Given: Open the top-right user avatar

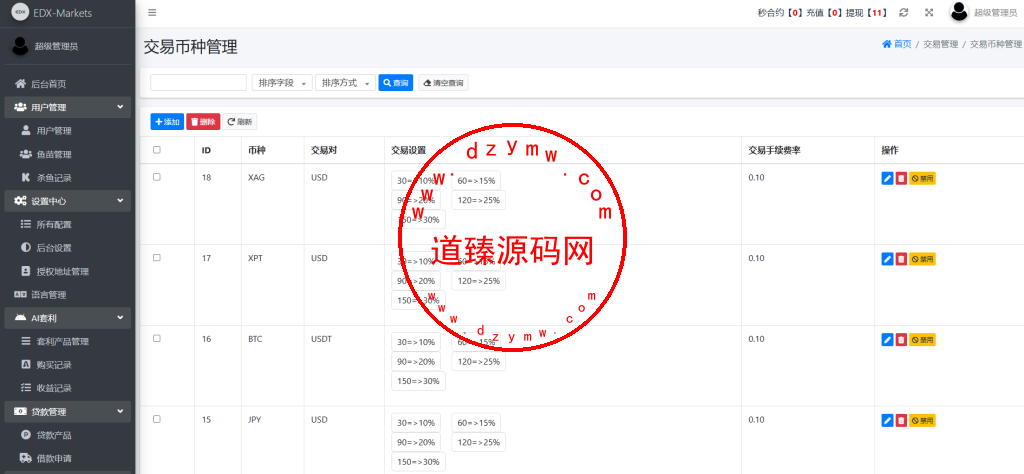Looking at the screenshot, I should click(x=959, y=12).
